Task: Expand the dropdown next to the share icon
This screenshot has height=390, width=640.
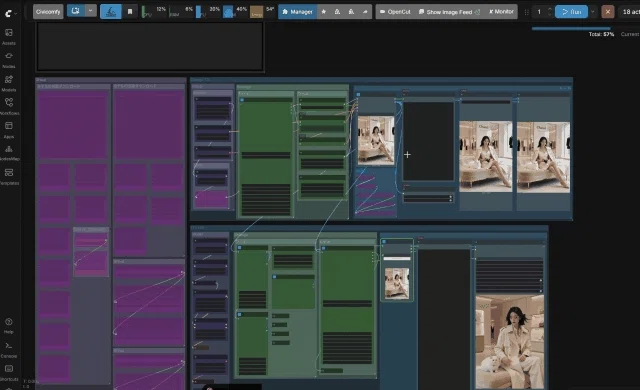Action: pos(90,11)
